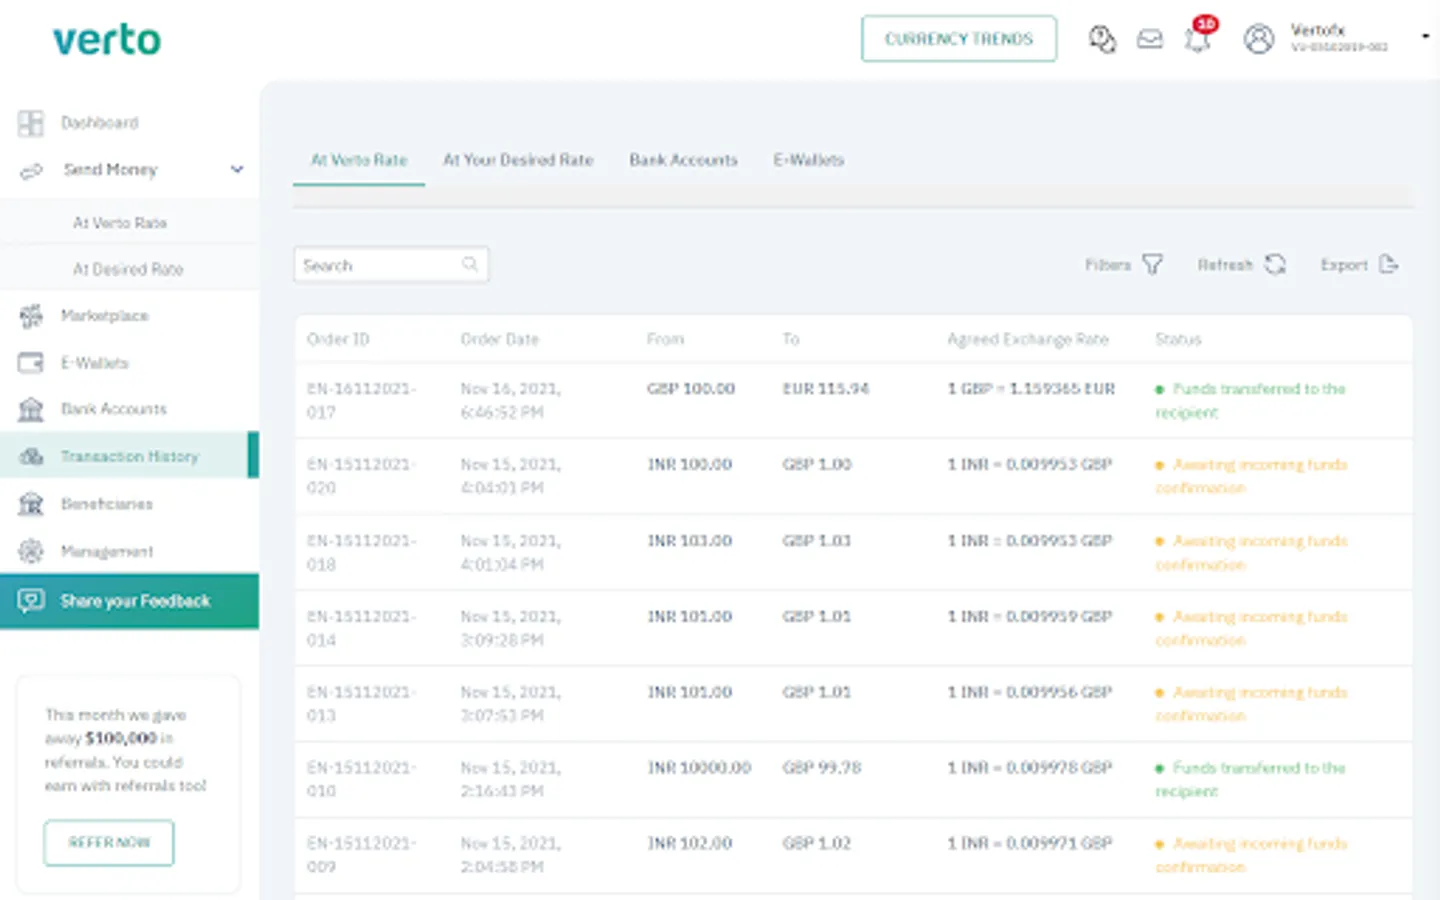Click order ID EN-15112021-010

click(x=361, y=779)
